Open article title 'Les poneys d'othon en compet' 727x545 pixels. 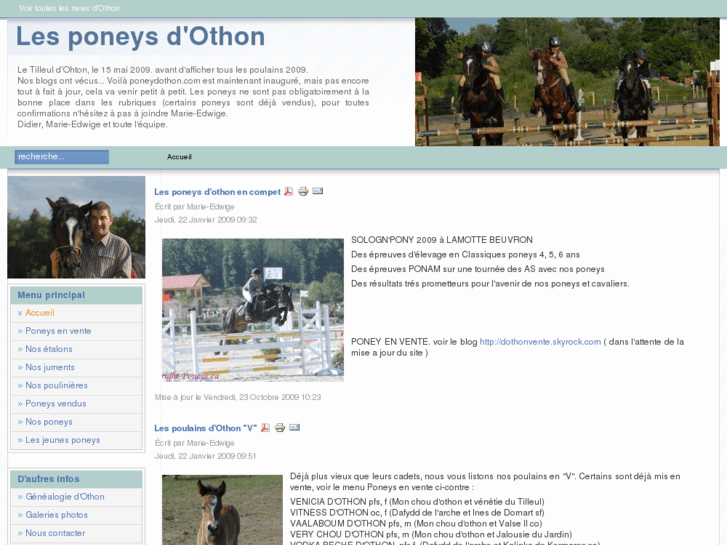pyautogui.click(x=217, y=192)
